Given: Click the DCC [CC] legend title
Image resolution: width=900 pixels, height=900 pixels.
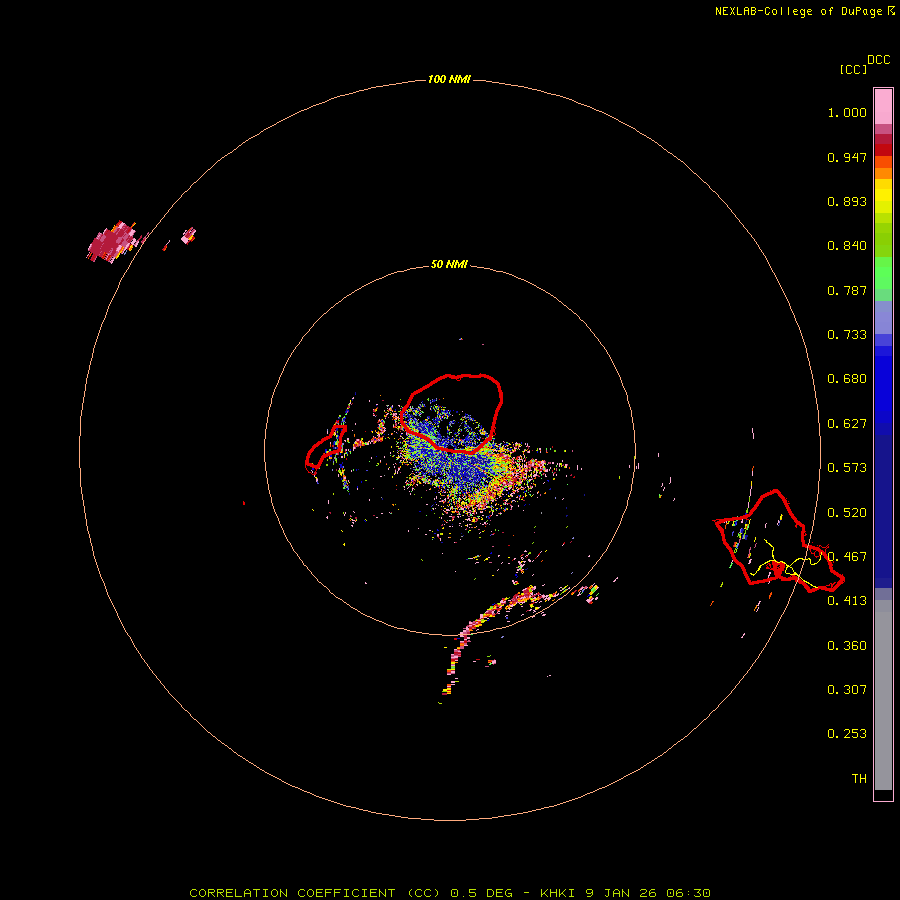Looking at the screenshot, I should 864,64.
